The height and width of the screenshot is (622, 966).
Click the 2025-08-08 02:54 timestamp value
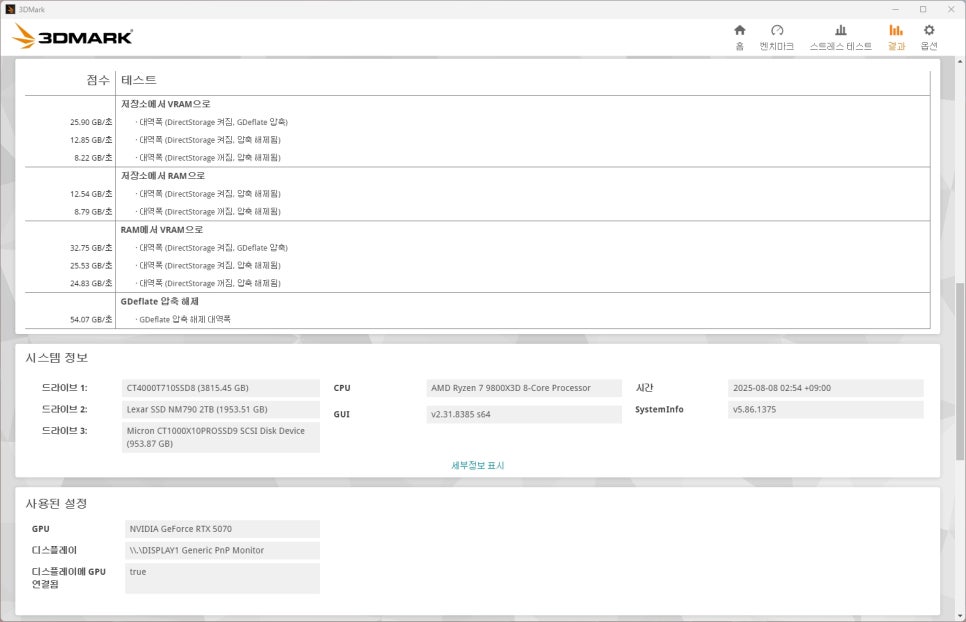point(825,388)
